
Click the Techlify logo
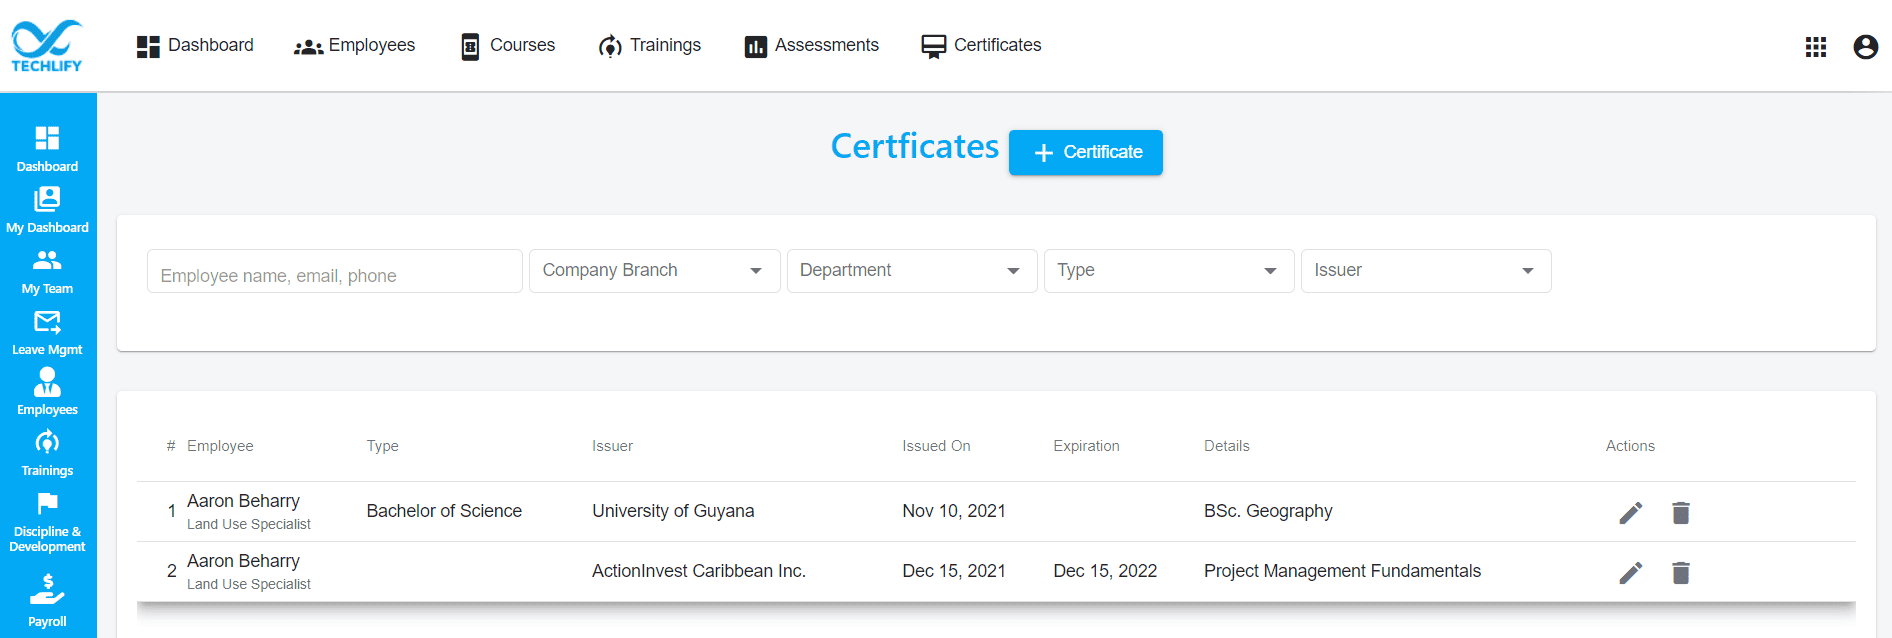(x=47, y=46)
